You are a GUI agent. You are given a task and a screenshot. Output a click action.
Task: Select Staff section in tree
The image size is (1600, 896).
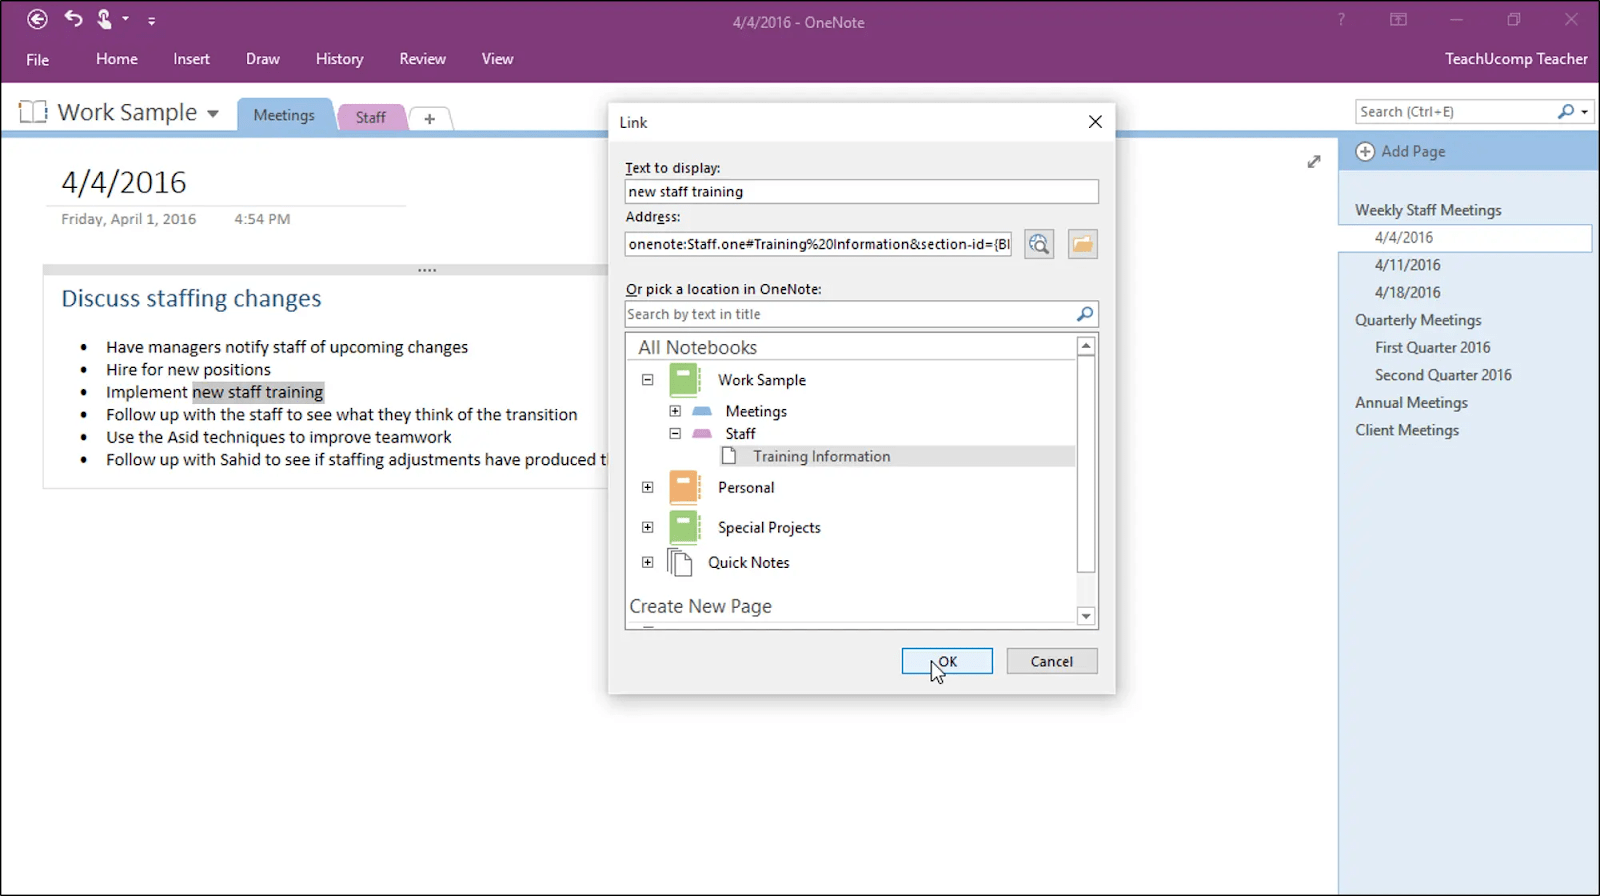pyautogui.click(x=740, y=434)
